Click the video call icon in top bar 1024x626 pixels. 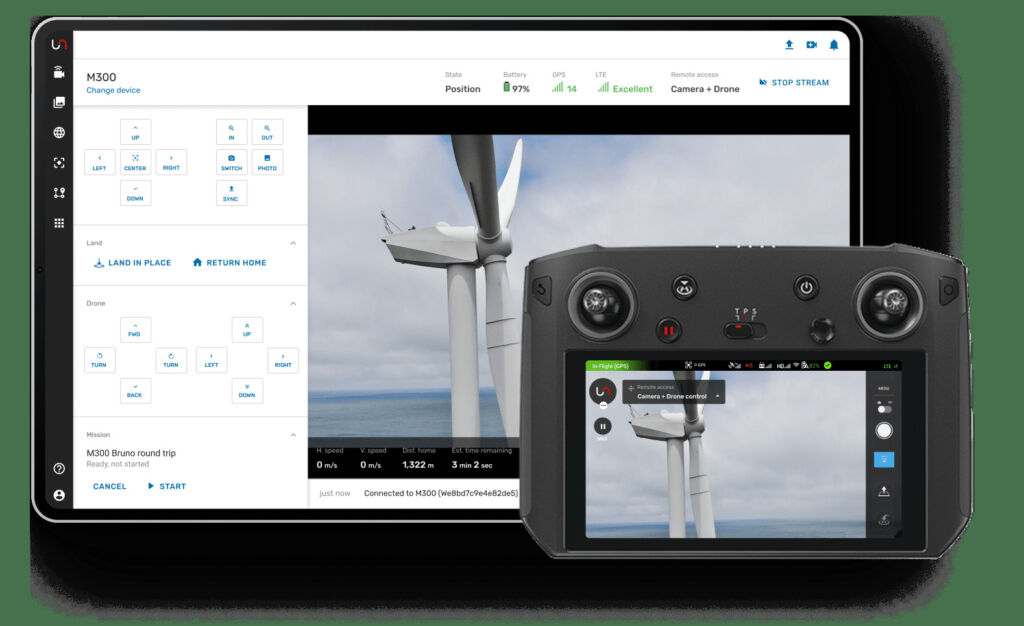point(811,44)
